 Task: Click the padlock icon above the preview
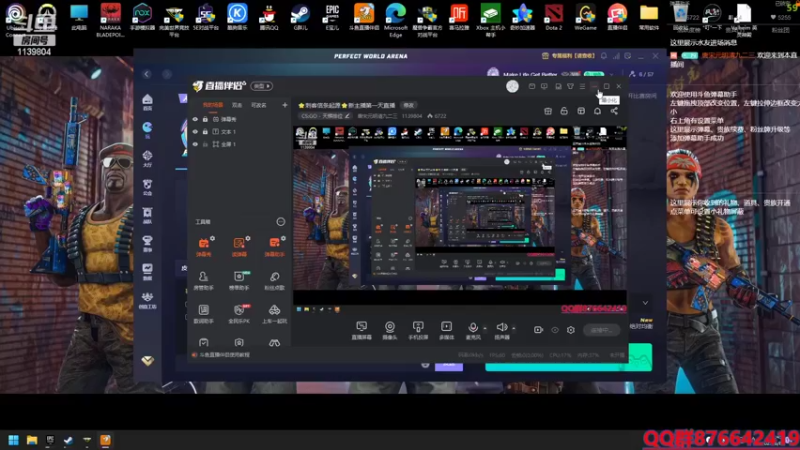coord(564,111)
